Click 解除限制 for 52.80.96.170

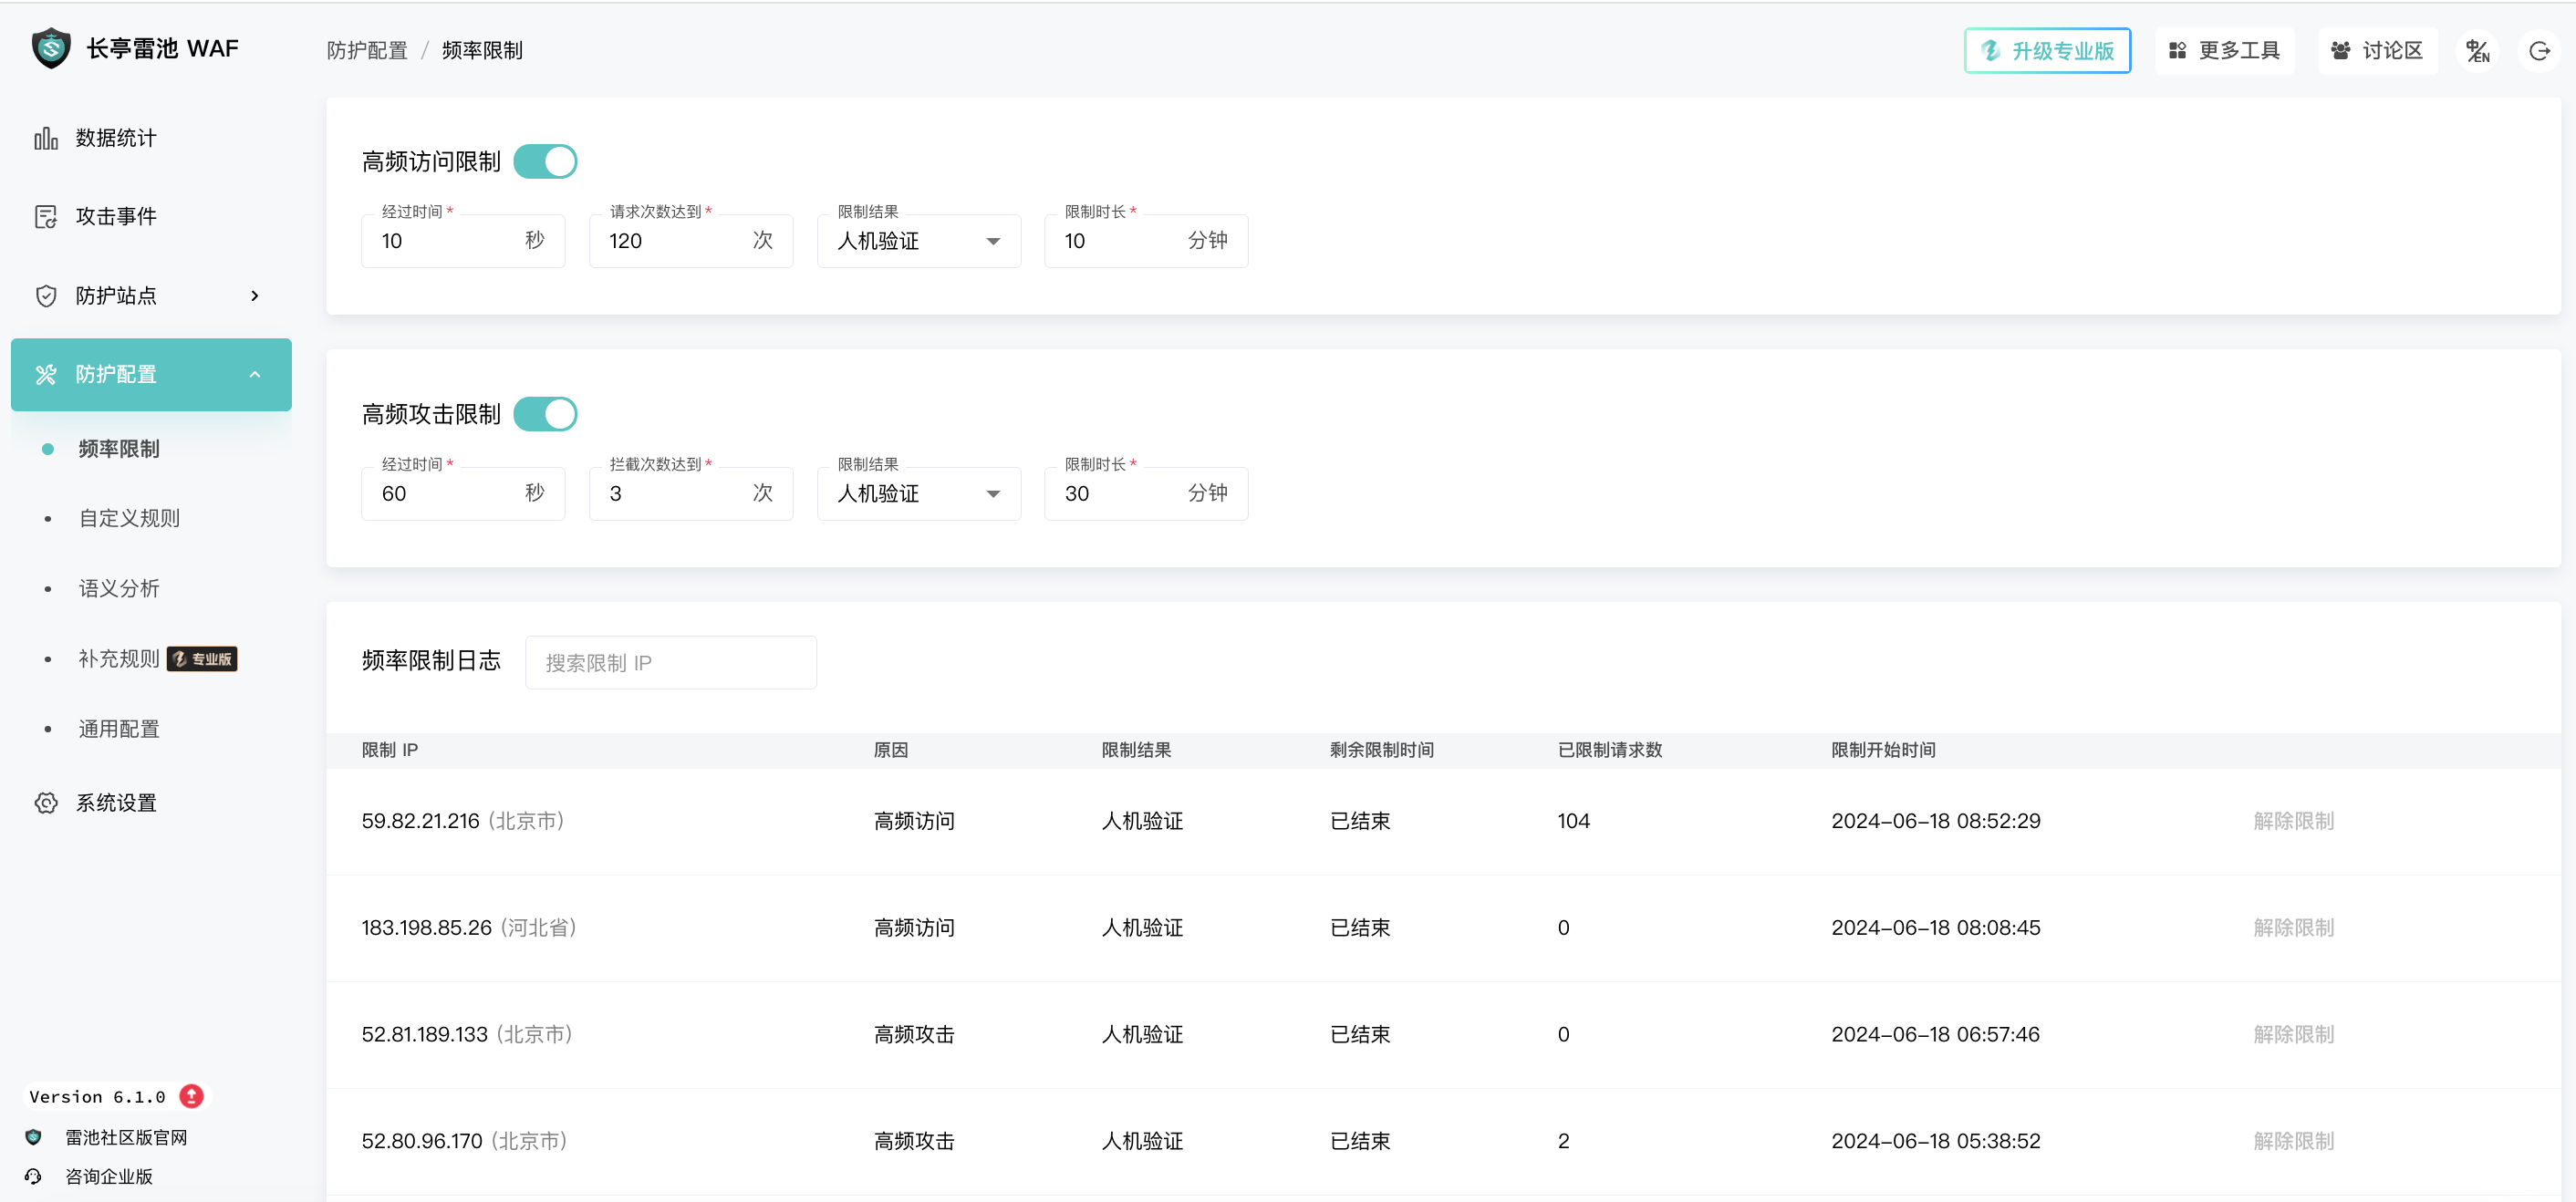(2293, 1141)
